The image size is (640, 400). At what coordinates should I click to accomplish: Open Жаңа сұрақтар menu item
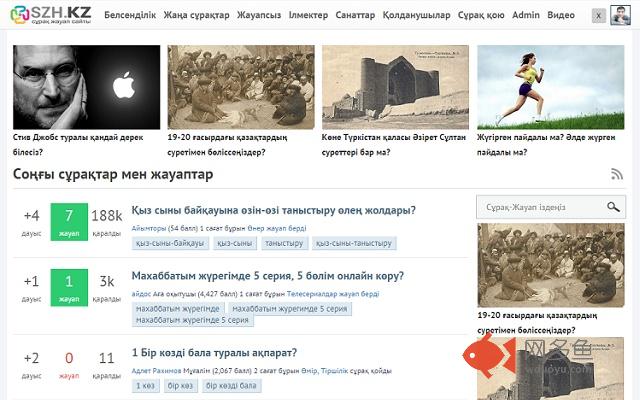[x=196, y=15]
